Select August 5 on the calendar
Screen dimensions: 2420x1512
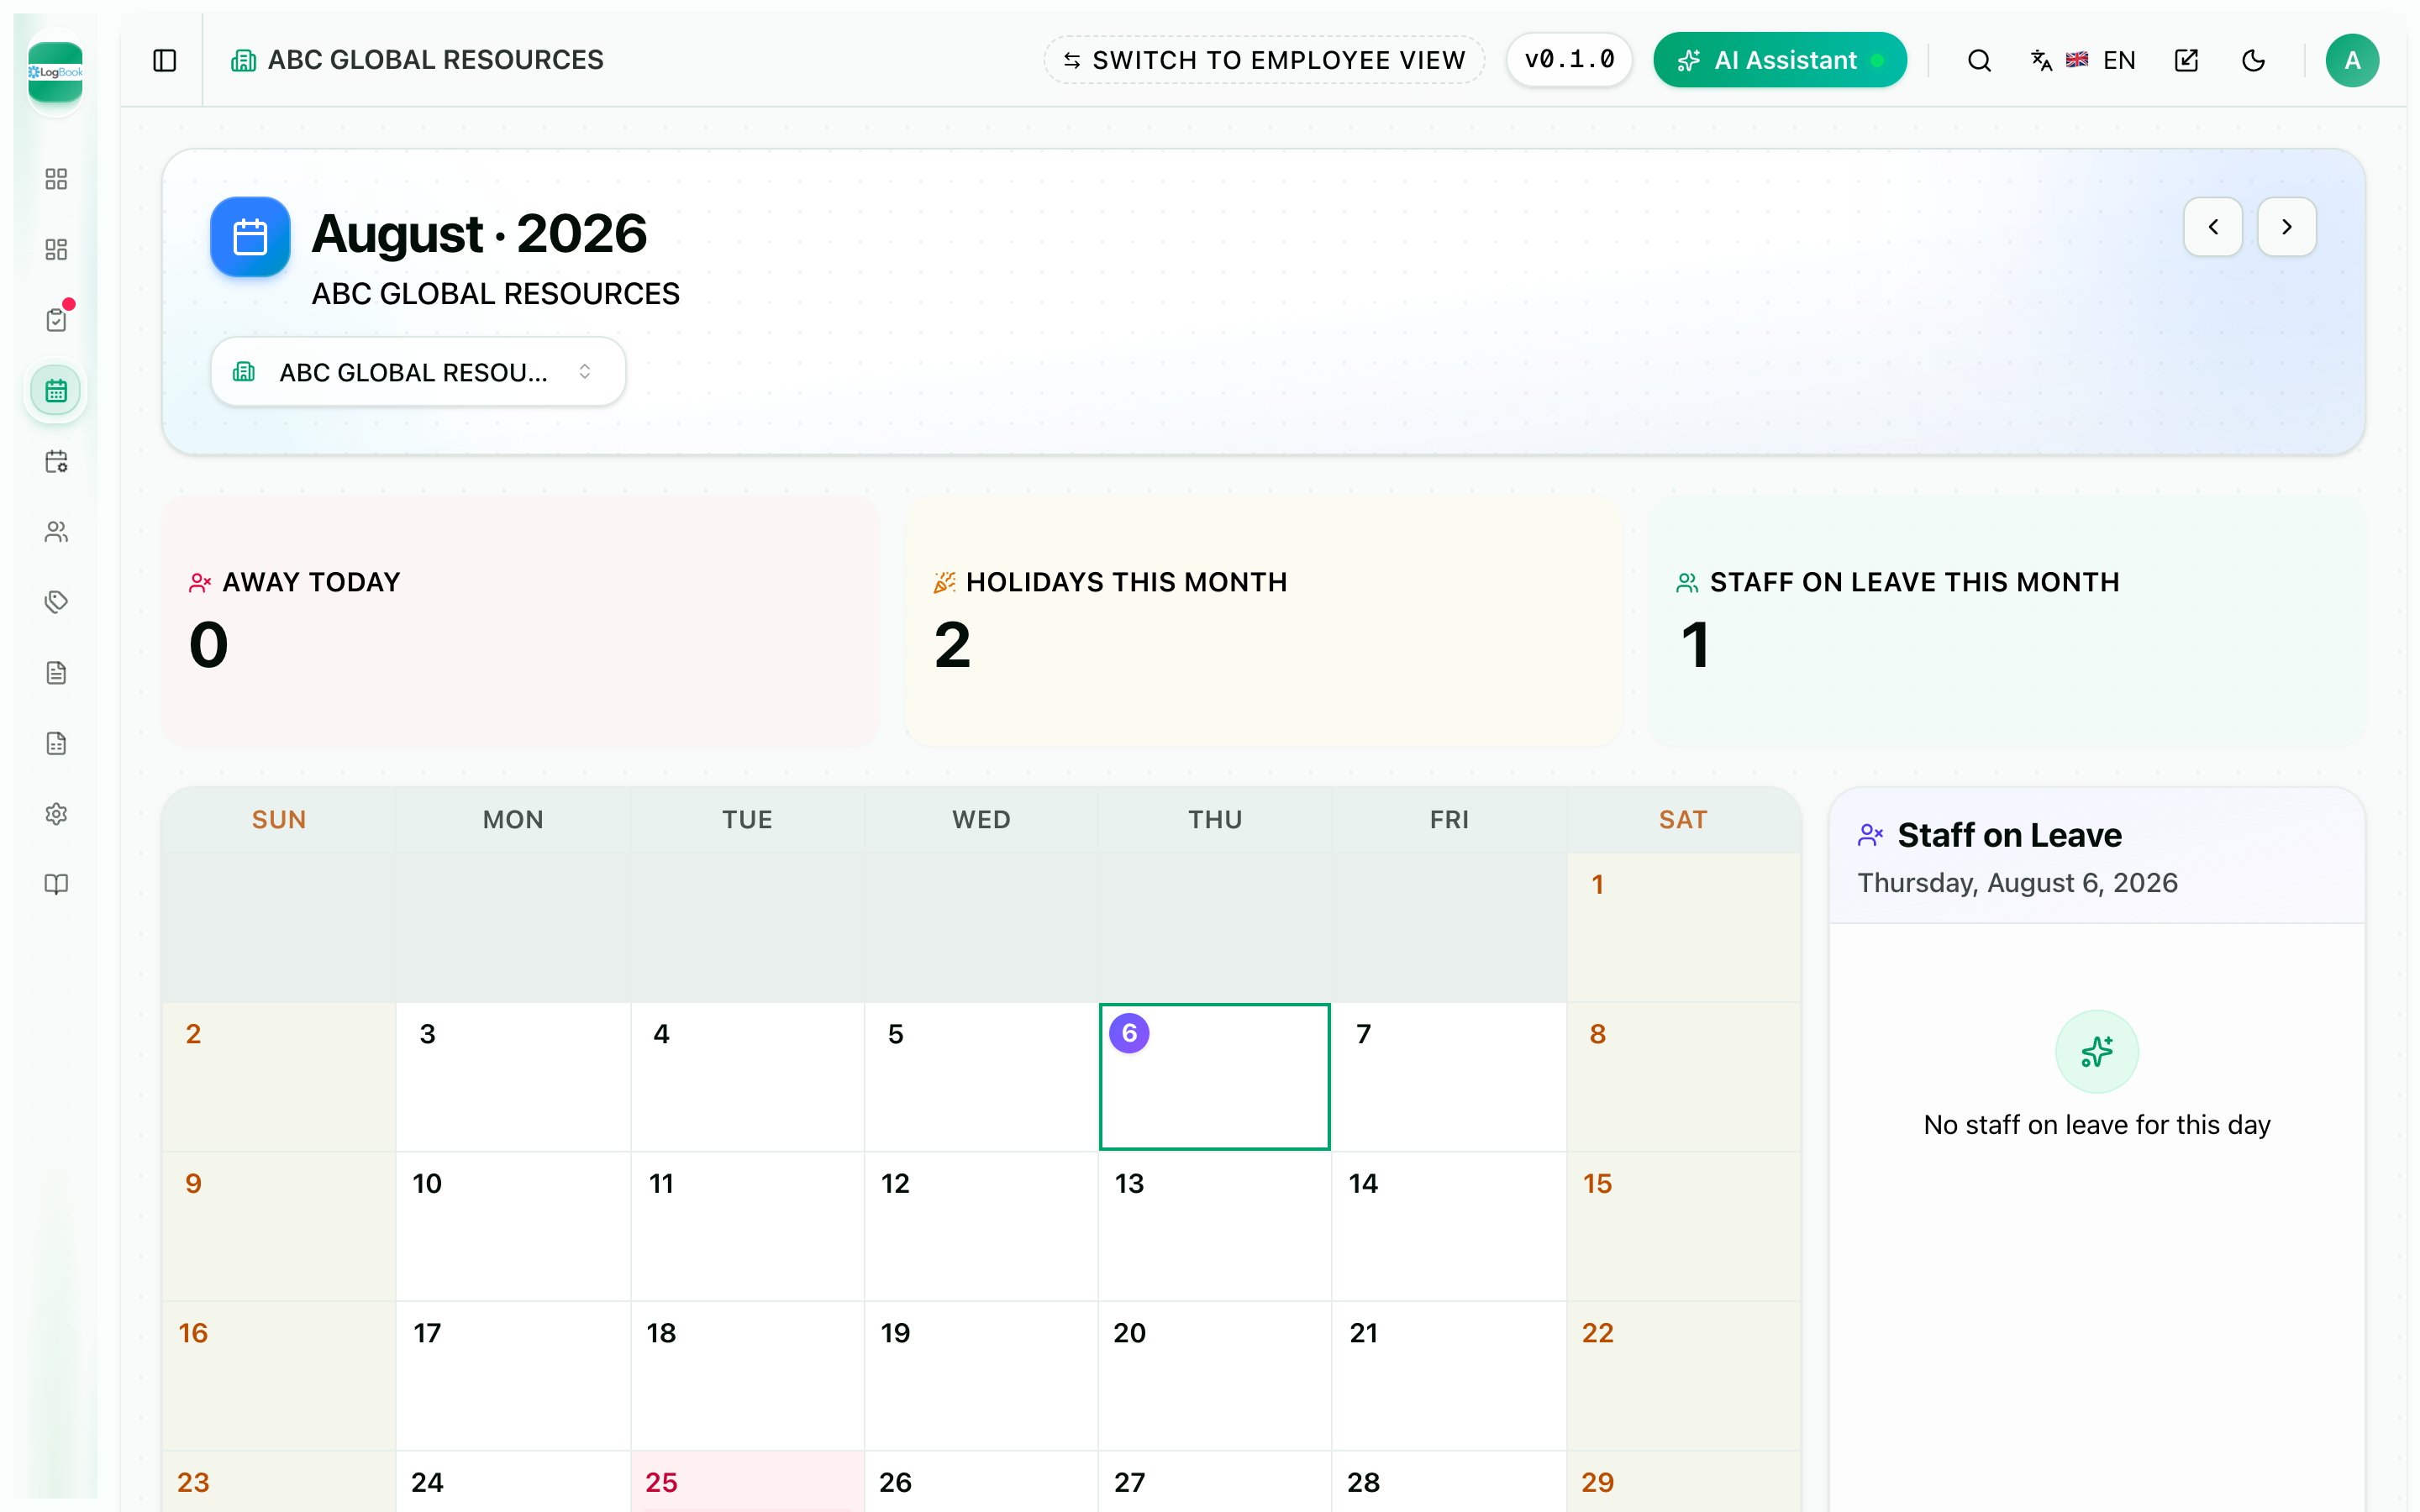[981, 1077]
